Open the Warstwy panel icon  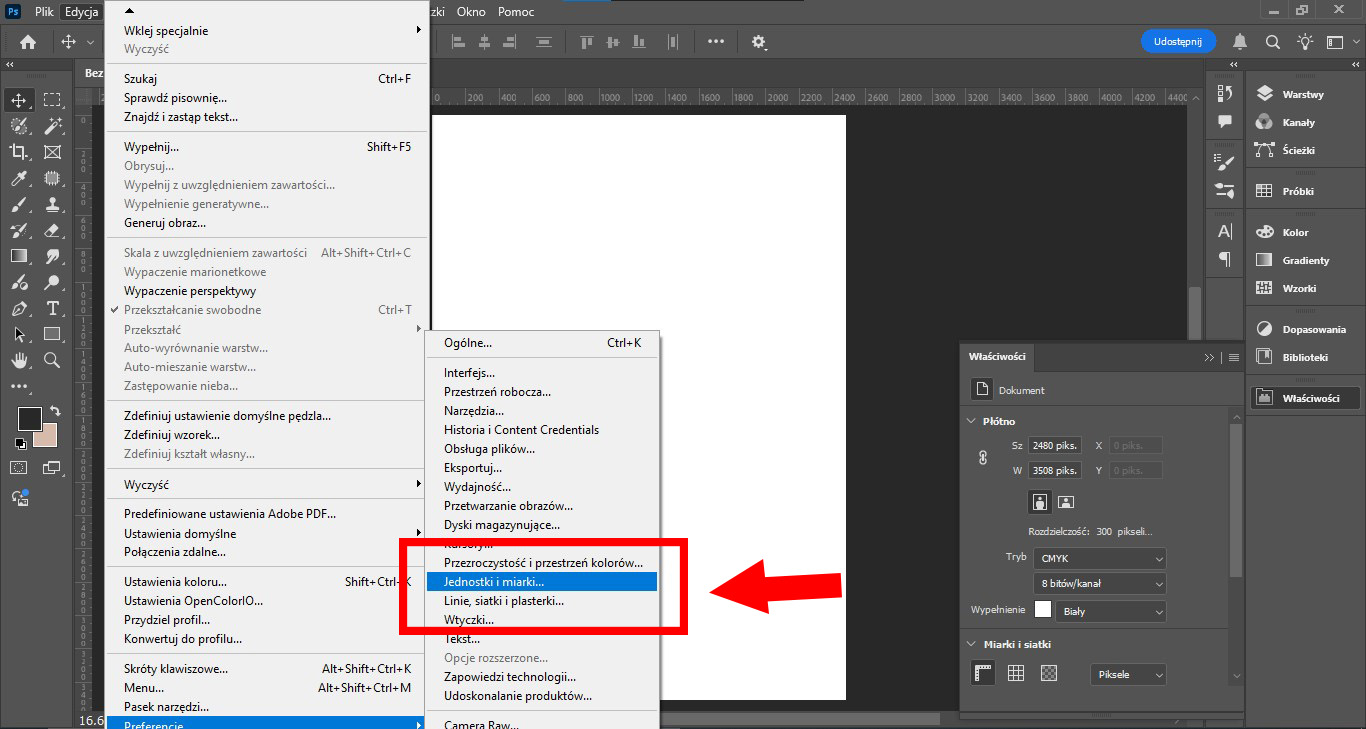1265,94
